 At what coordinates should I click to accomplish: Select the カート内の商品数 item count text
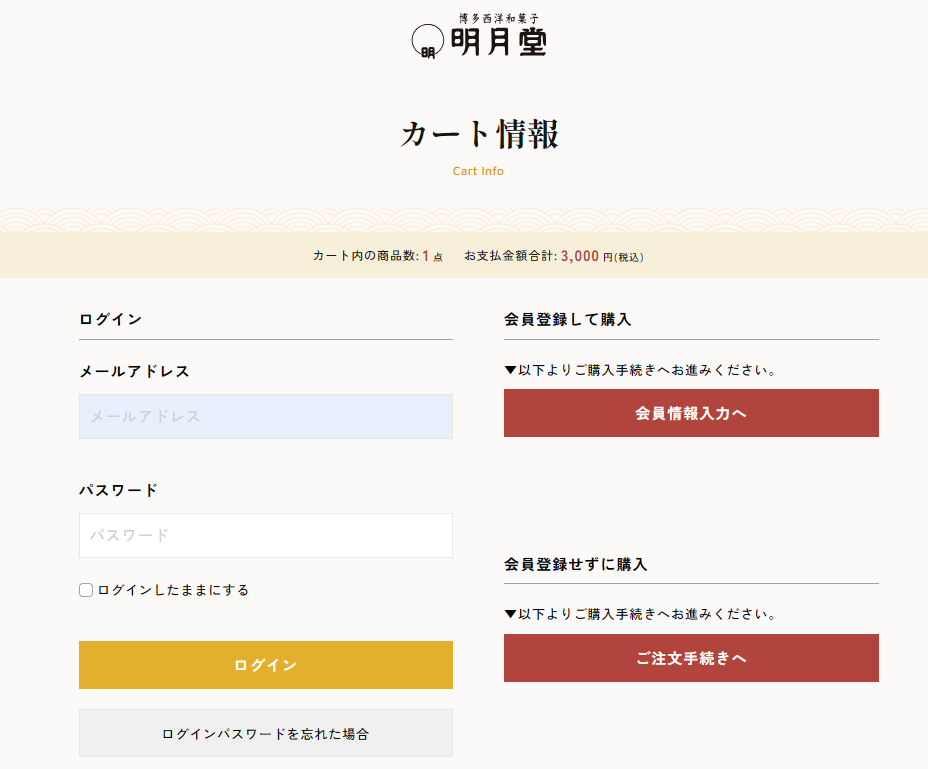377,256
